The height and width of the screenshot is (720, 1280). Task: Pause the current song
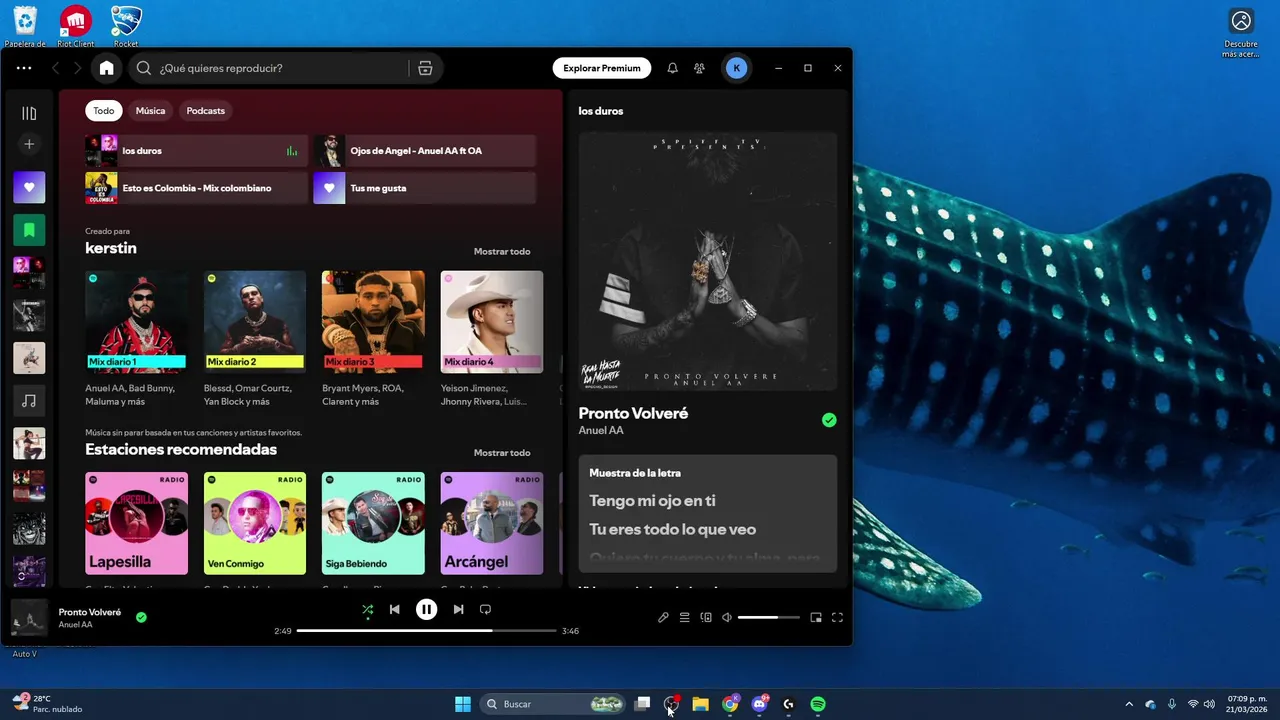point(426,609)
